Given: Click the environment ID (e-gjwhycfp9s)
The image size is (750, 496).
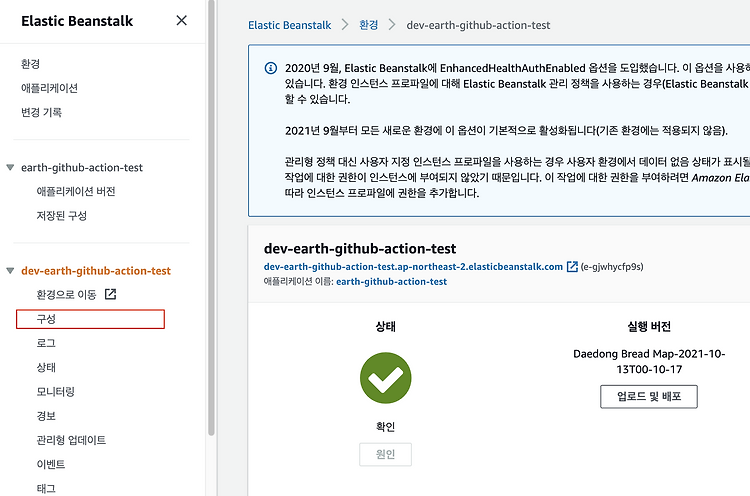Looking at the screenshot, I should [x=612, y=267].
